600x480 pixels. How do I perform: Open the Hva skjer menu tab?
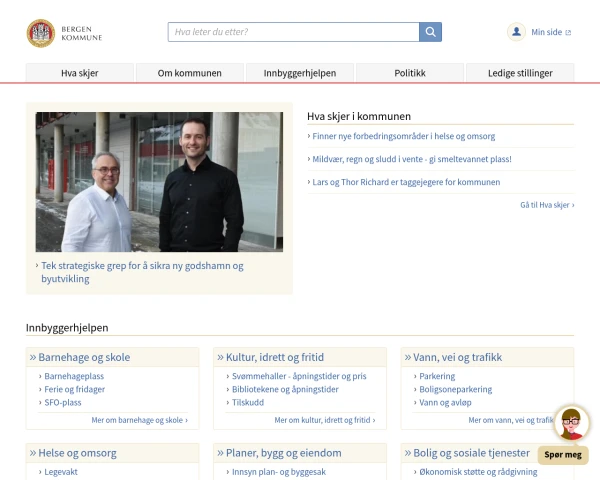(x=80, y=73)
